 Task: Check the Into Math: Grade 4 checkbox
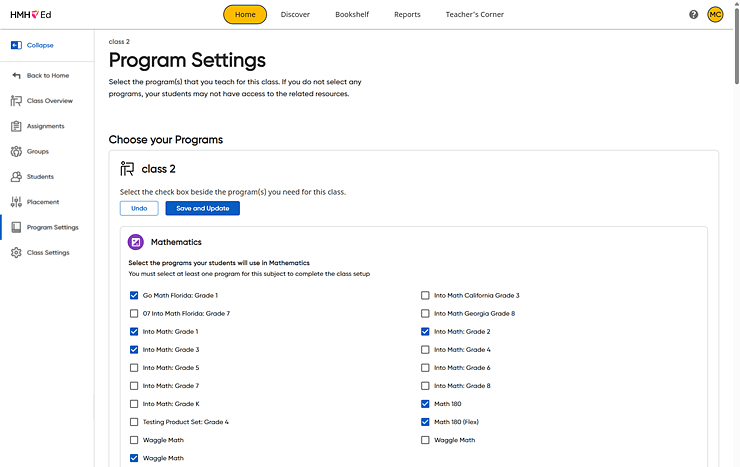tap(425, 350)
